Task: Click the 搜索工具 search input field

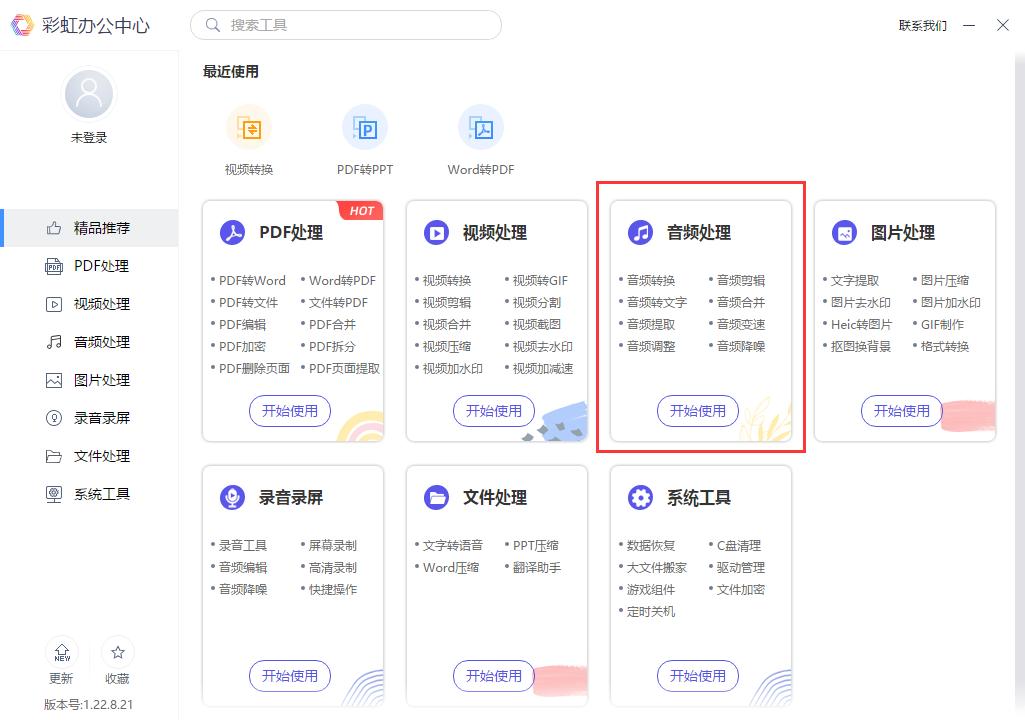Action: click(x=346, y=24)
